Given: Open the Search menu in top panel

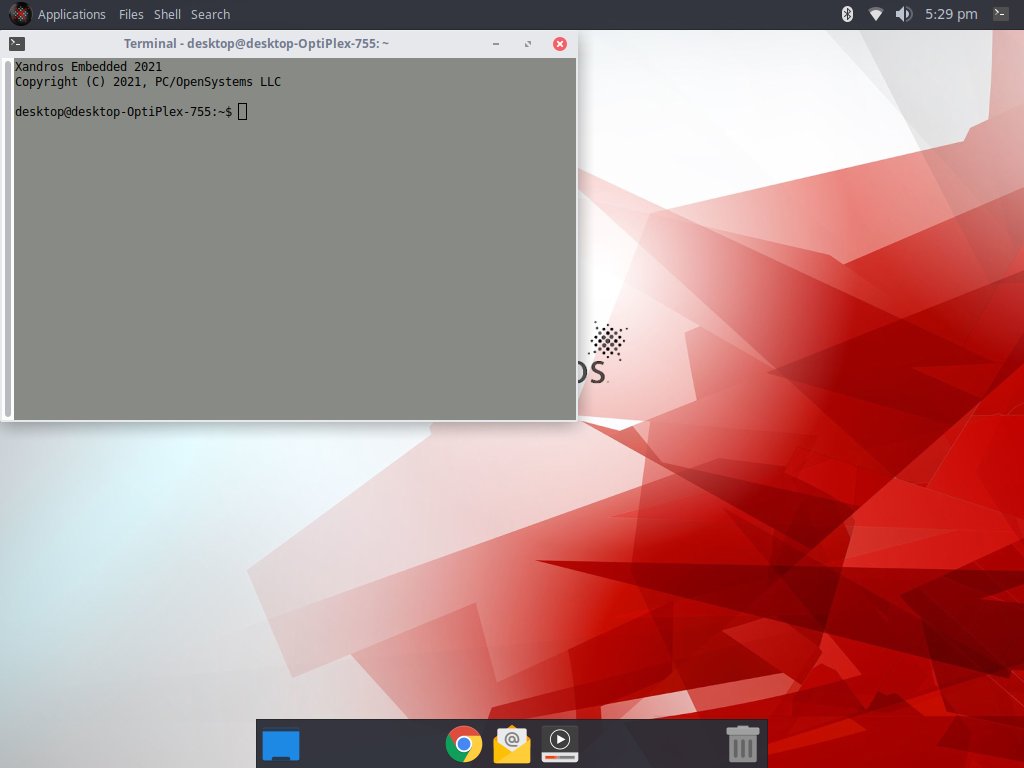Looking at the screenshot, I should click(x=210, y=14).
